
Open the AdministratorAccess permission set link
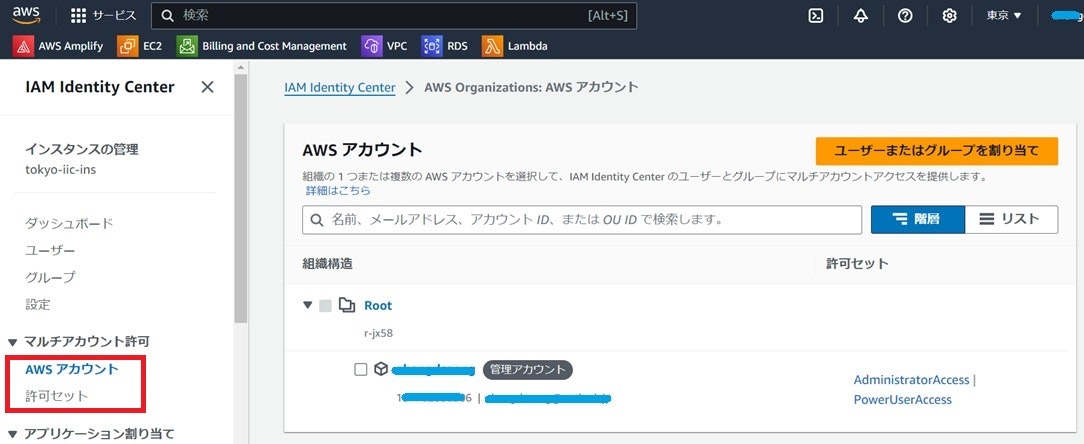911,380
